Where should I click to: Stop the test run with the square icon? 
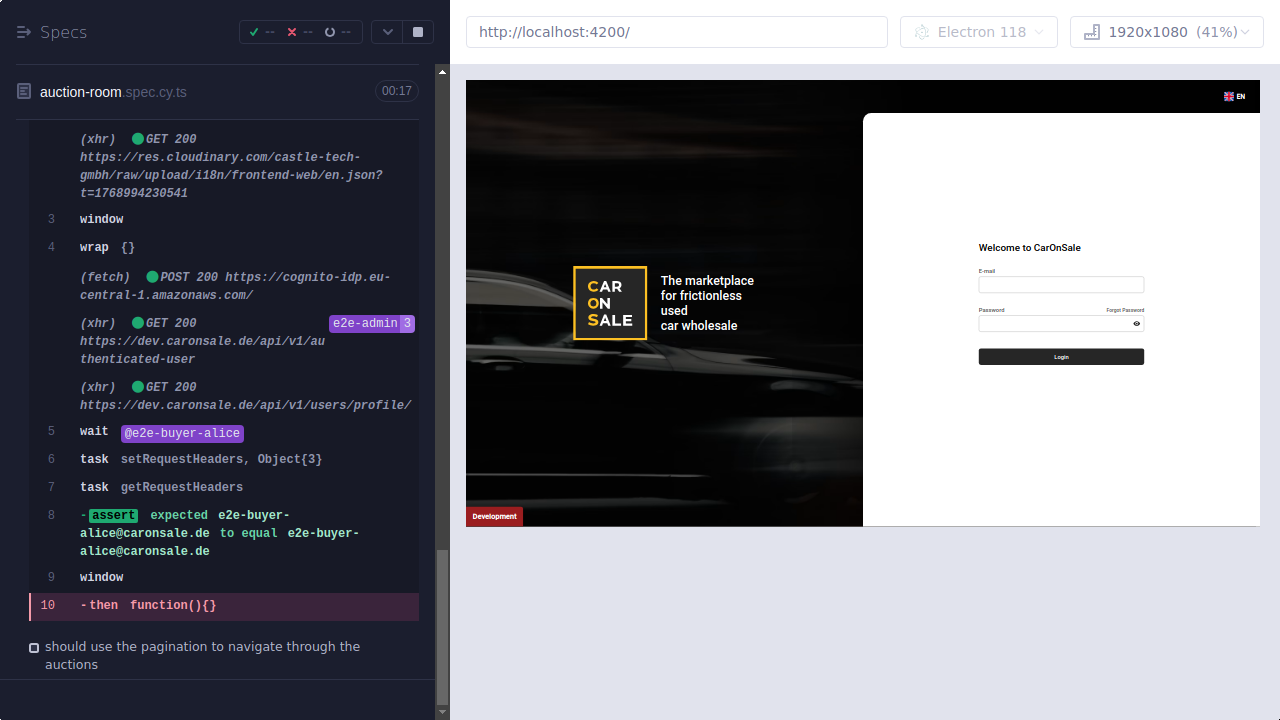417,31
